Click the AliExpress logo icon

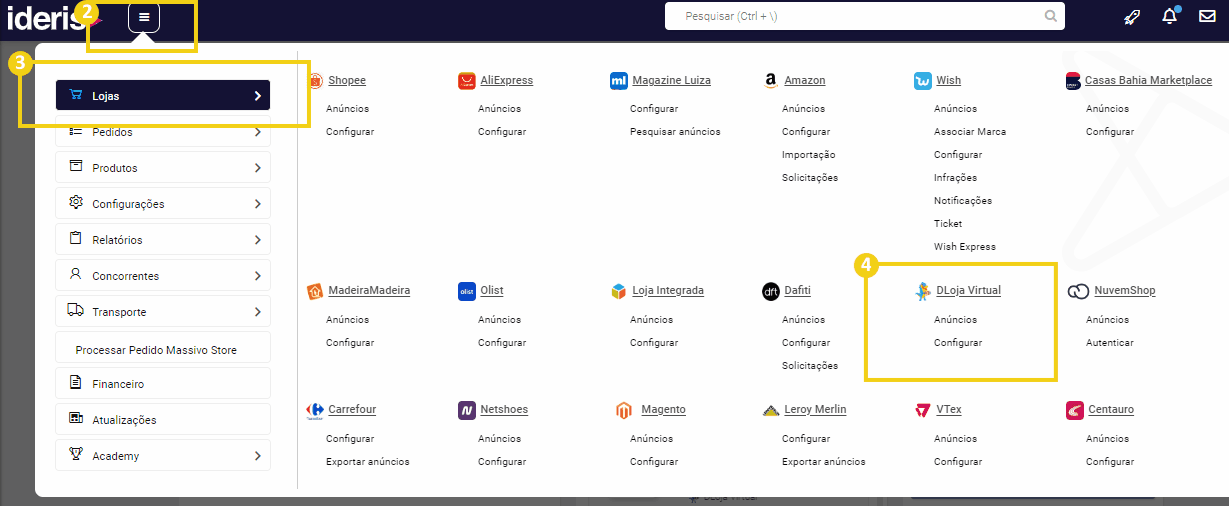(x=466, y=81)
